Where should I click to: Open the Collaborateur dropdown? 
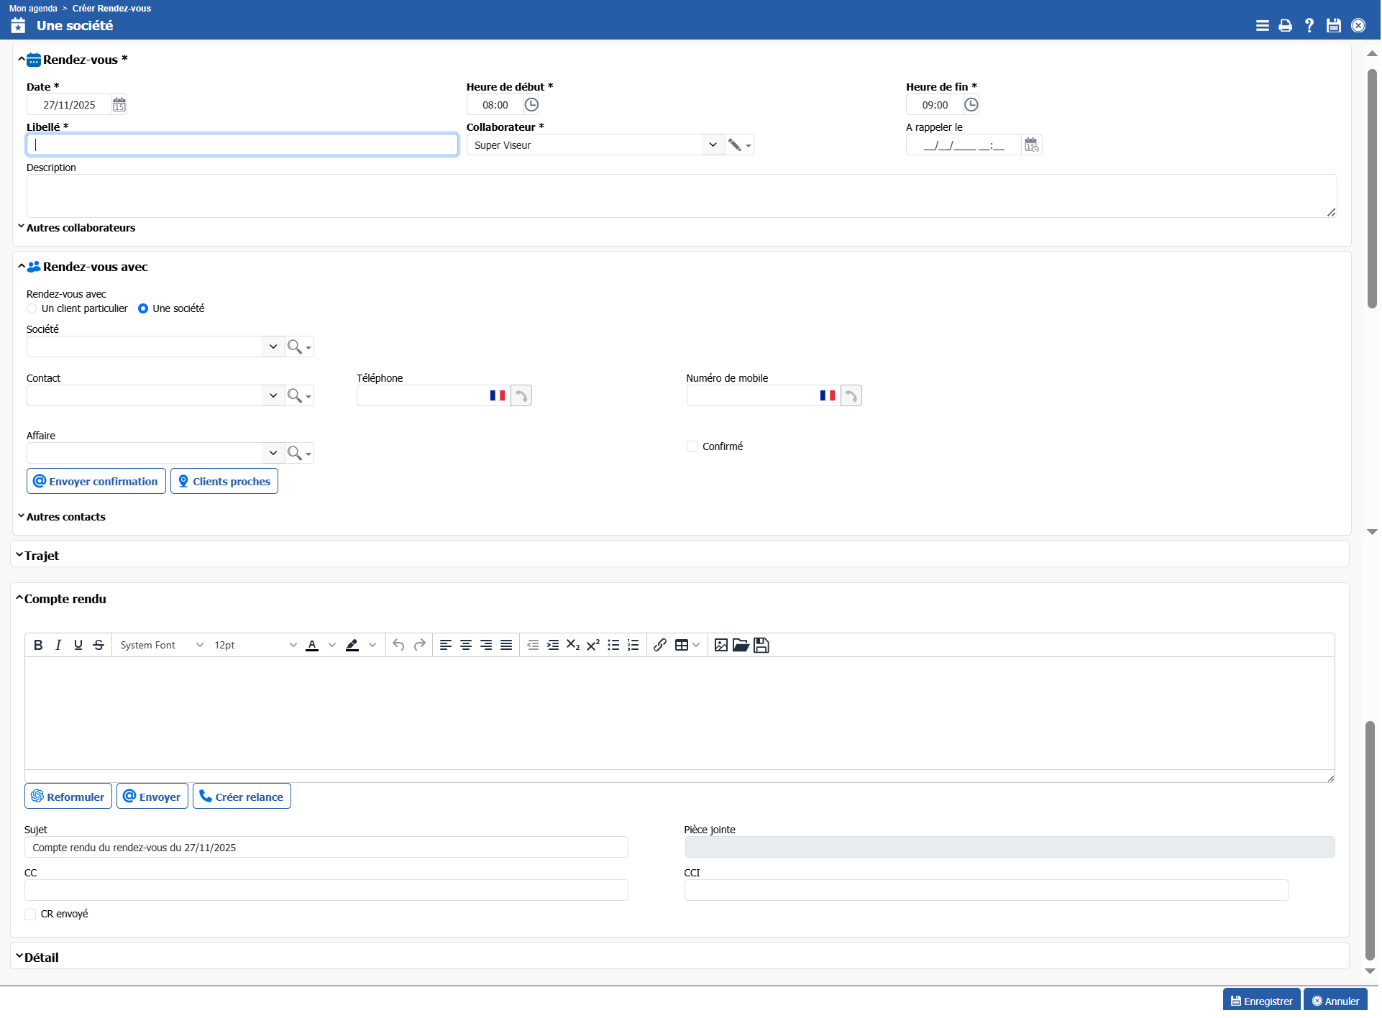712,145
